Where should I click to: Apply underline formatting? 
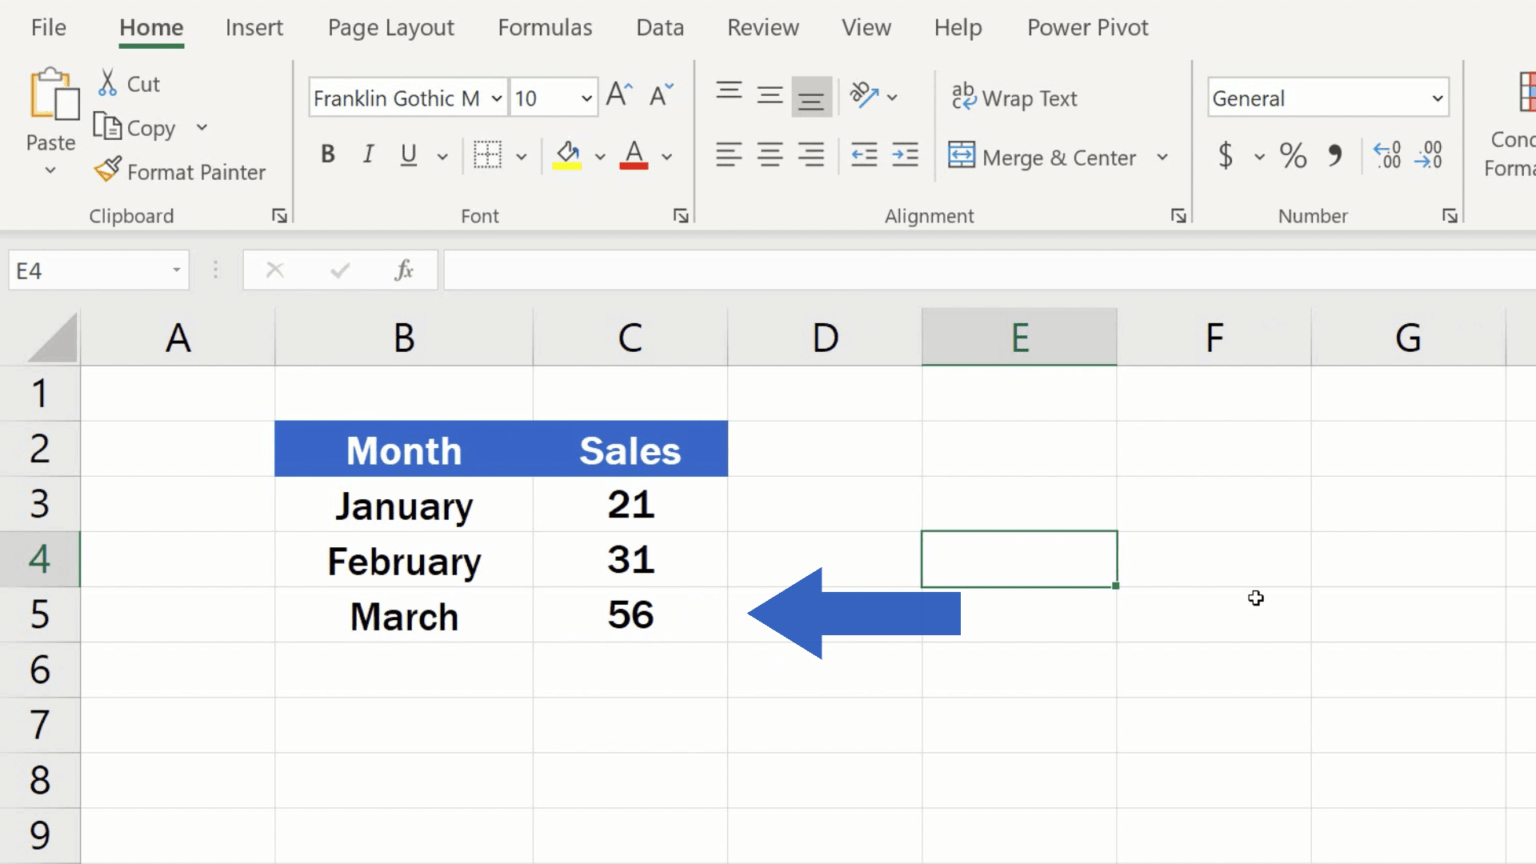point(407,154)
